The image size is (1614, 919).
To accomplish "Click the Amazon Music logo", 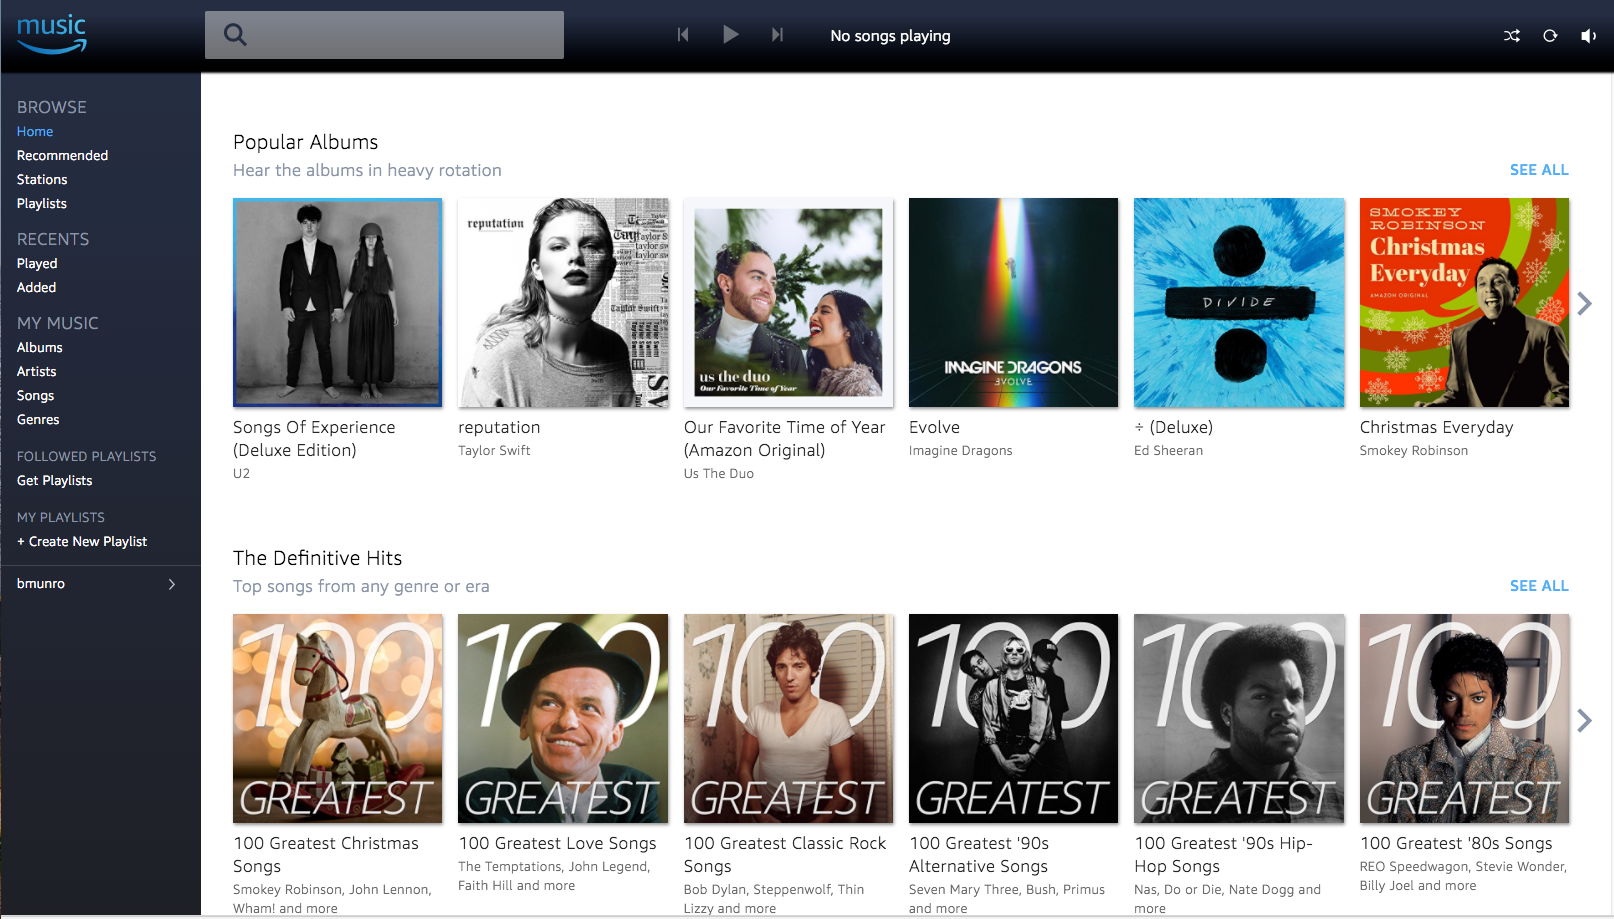I will (x=52, y=33).
